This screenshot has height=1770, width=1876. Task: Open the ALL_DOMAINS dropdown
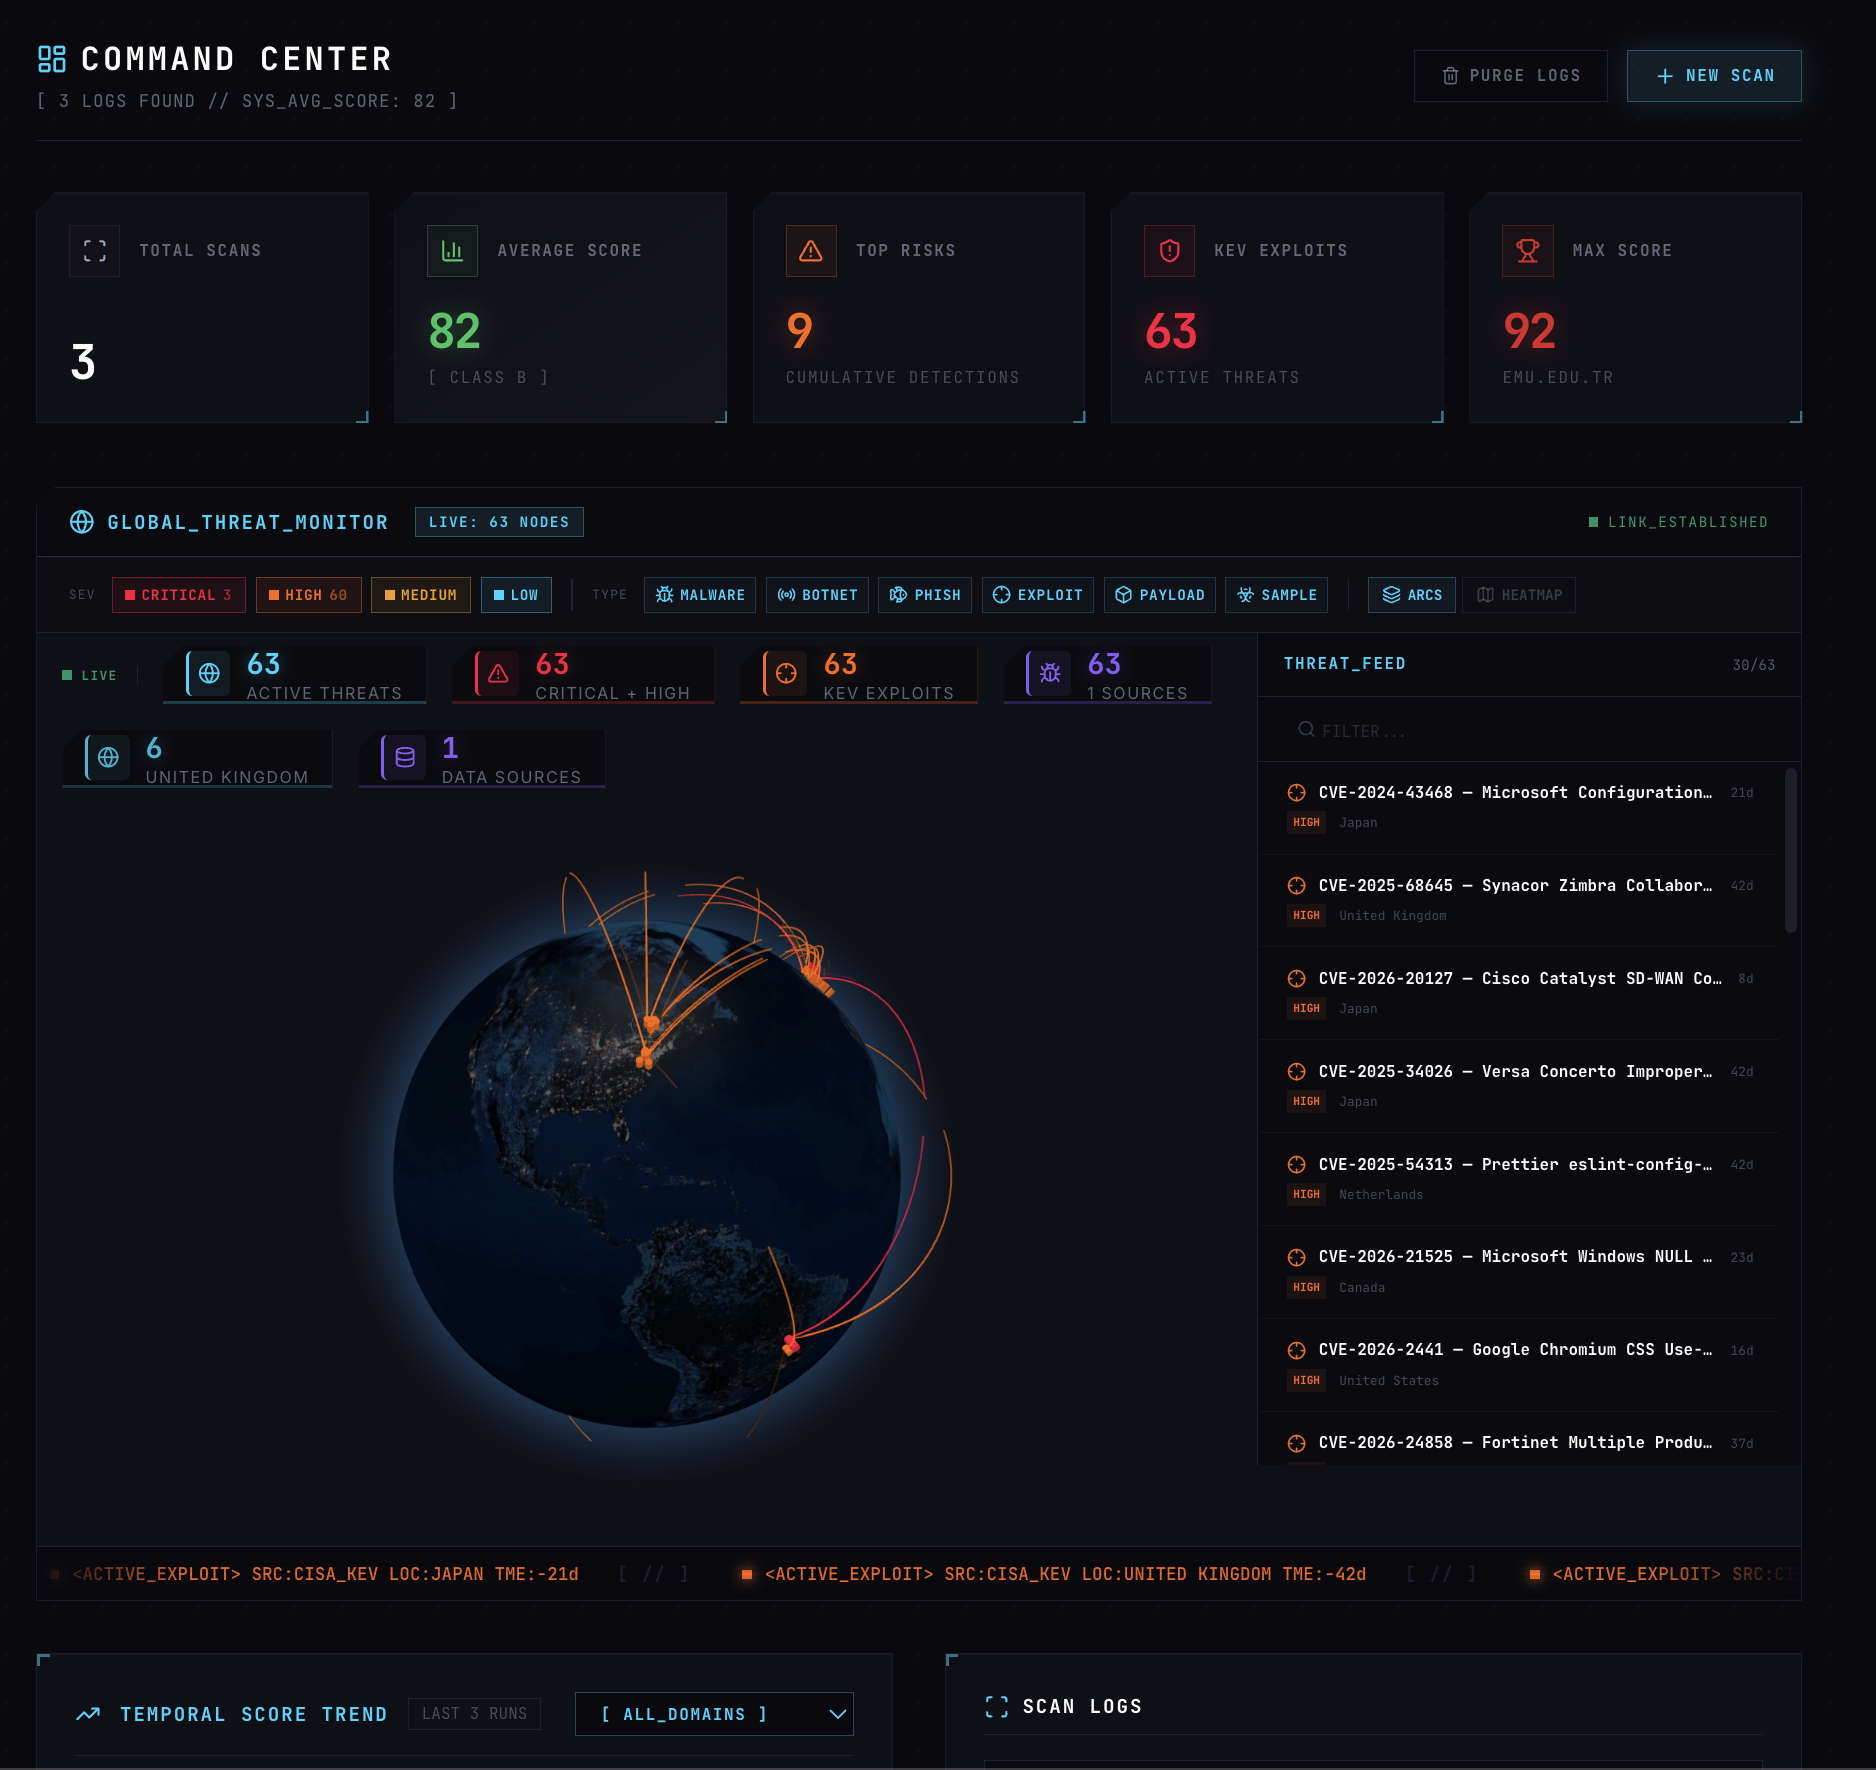coord(714,1714)
